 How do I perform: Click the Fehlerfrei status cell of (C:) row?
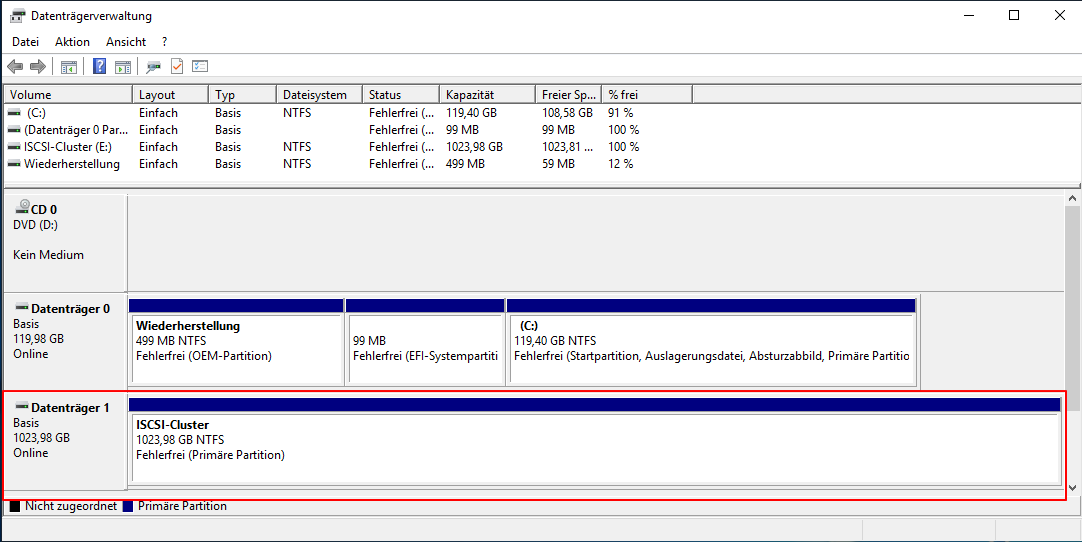click(x=402, y=113)
